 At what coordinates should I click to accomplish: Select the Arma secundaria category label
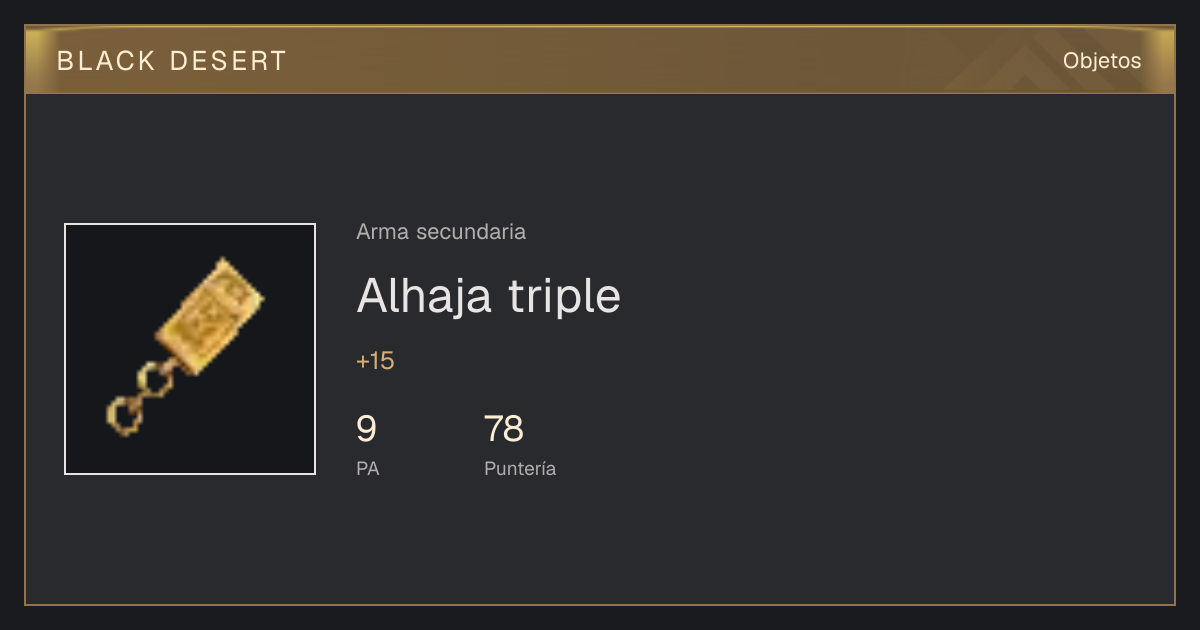point(441,232)
